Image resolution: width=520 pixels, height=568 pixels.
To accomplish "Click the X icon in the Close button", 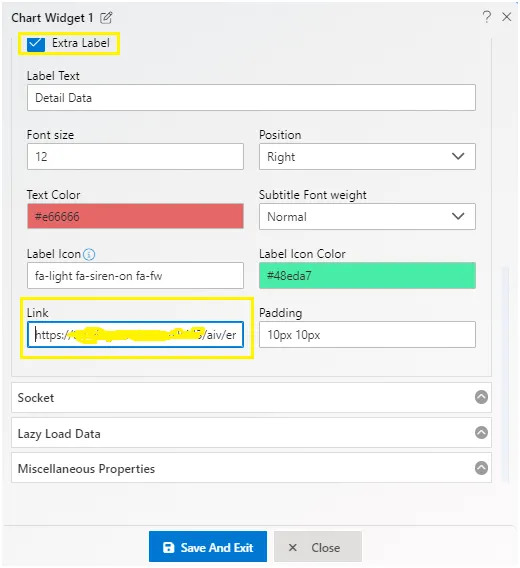I will [x=293, y=547].
